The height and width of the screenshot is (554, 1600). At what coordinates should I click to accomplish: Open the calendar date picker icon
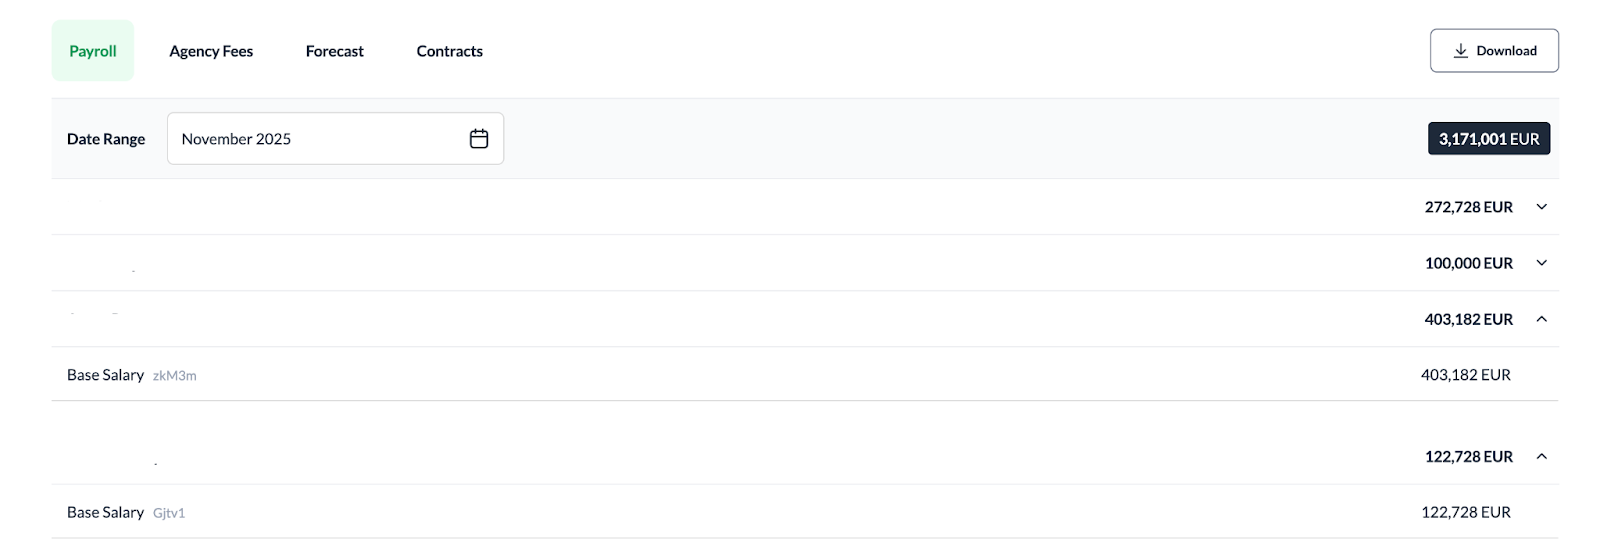479,139
